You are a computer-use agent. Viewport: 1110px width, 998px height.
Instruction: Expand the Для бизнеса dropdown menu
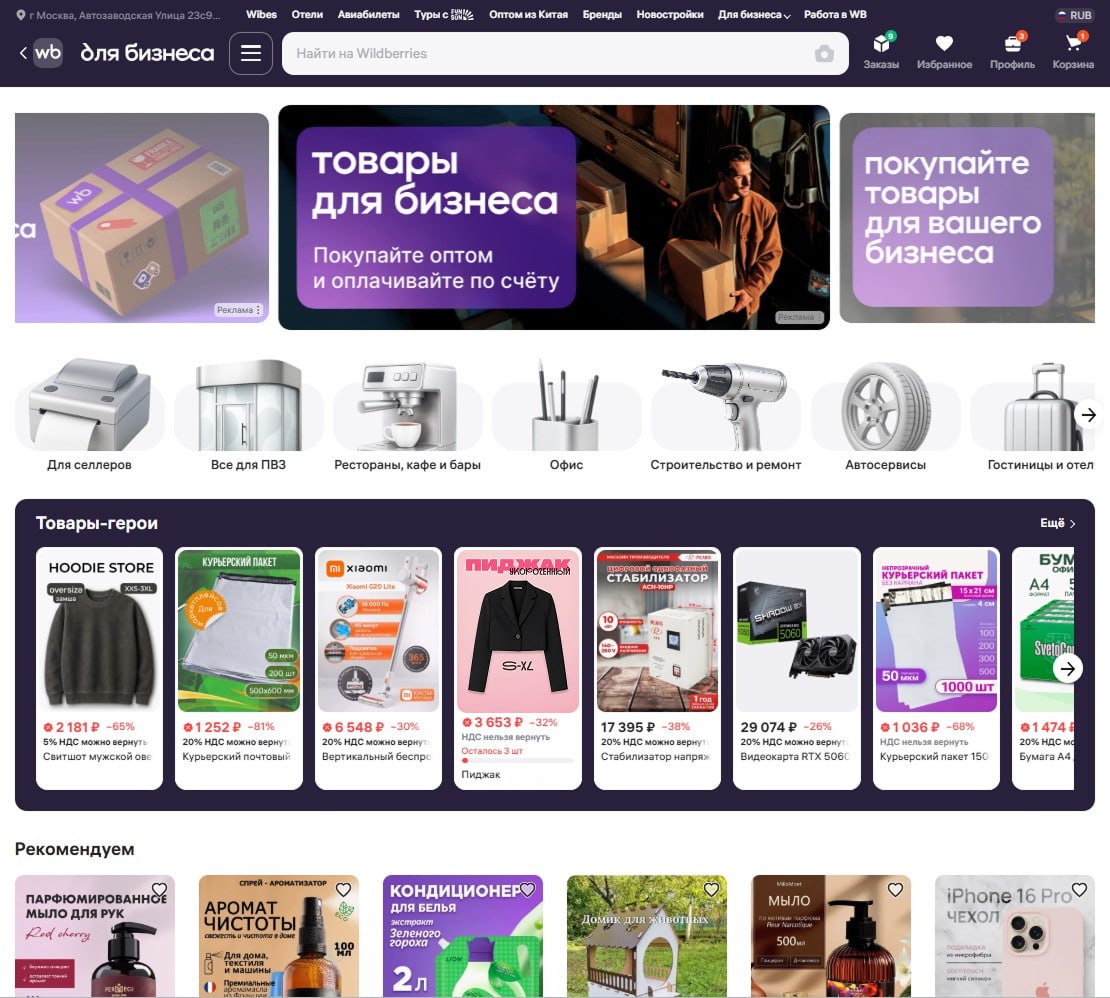coord(754,15)
